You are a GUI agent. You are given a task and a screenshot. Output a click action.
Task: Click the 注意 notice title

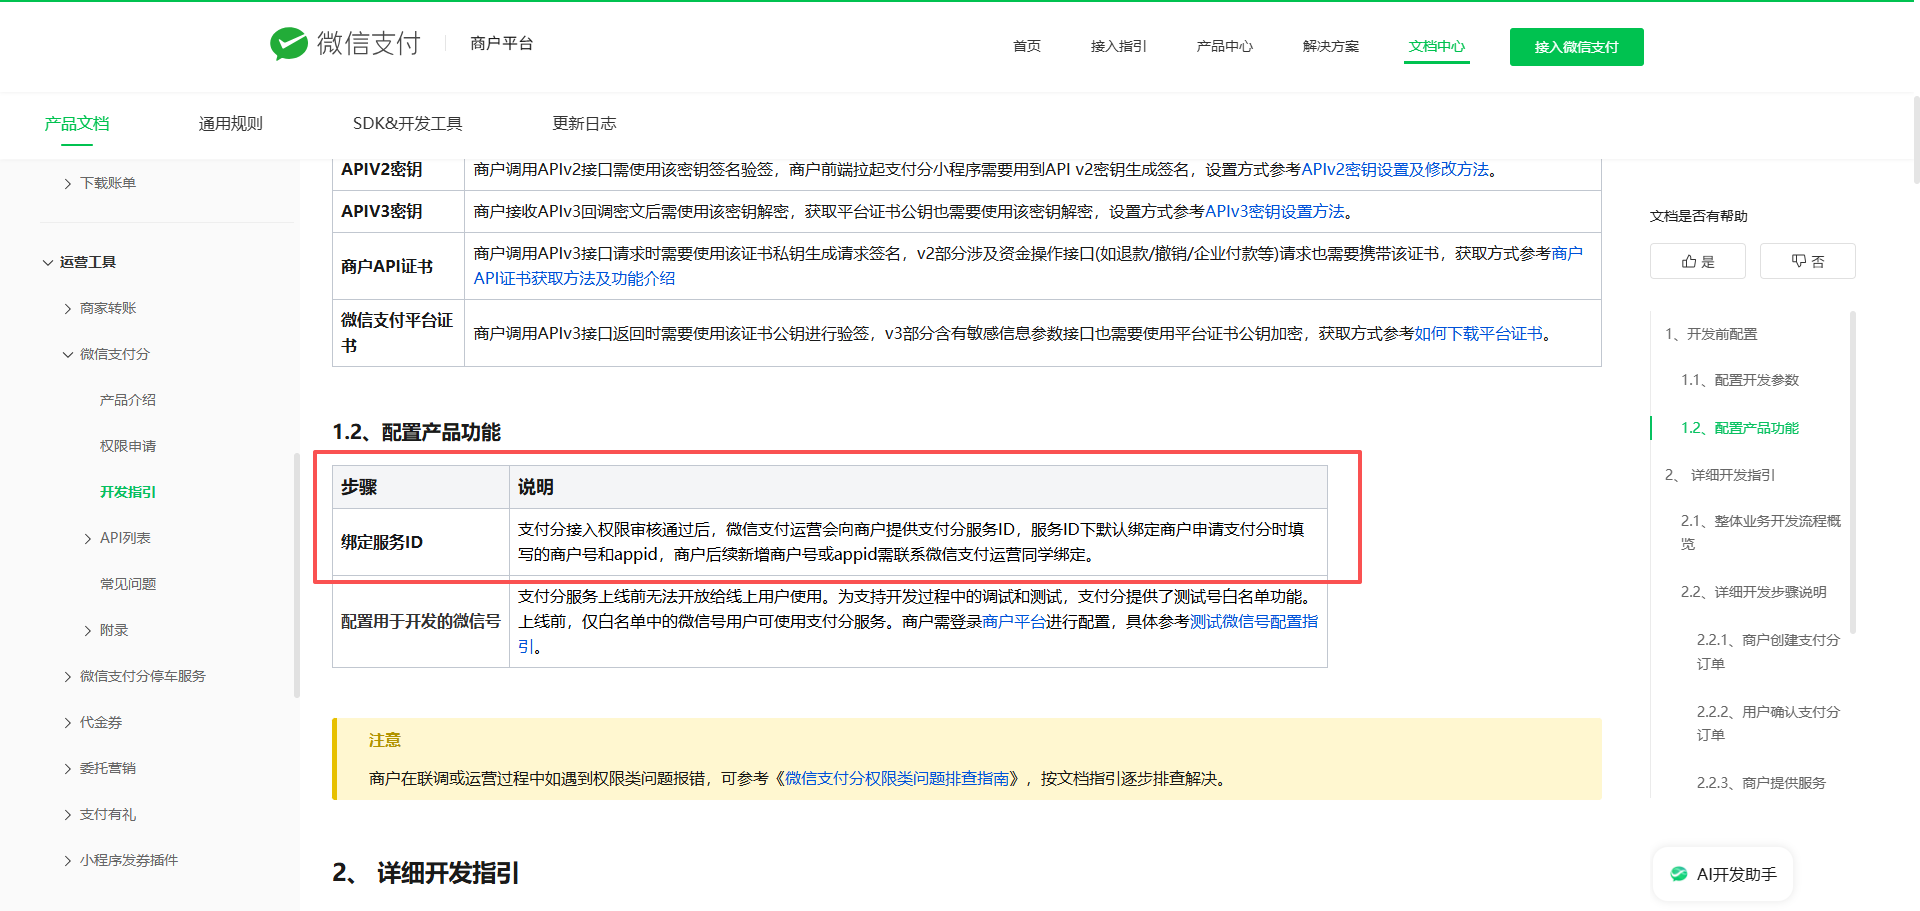point(385,740)
